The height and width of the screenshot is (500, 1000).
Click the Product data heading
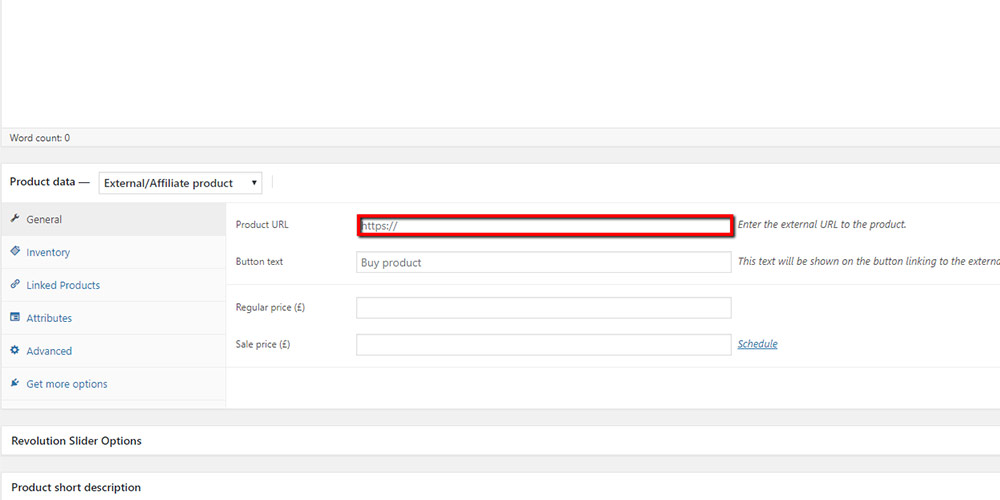pyautogui.click(x=50, y=182)
